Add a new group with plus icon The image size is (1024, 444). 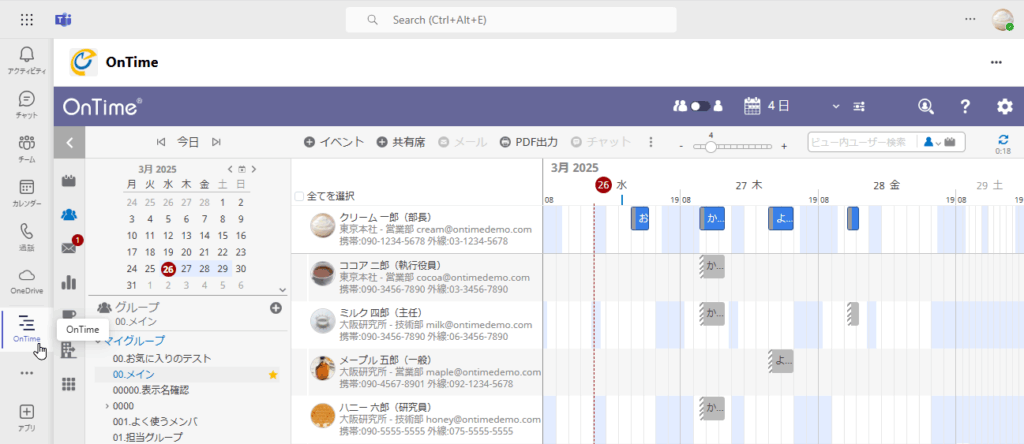coord(276,308)
